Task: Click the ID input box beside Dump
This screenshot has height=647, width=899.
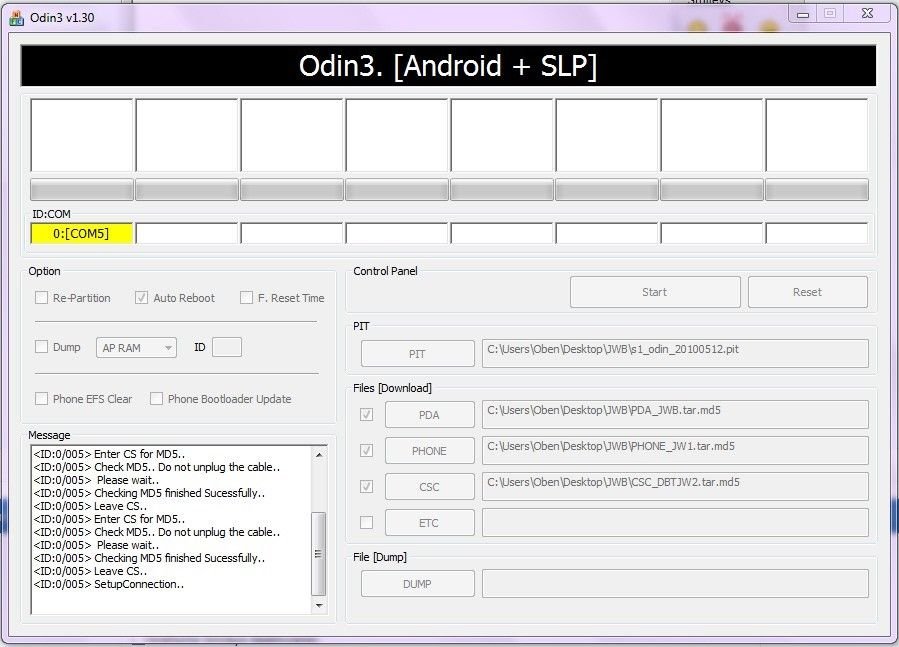Action: (x=227, y=347)
